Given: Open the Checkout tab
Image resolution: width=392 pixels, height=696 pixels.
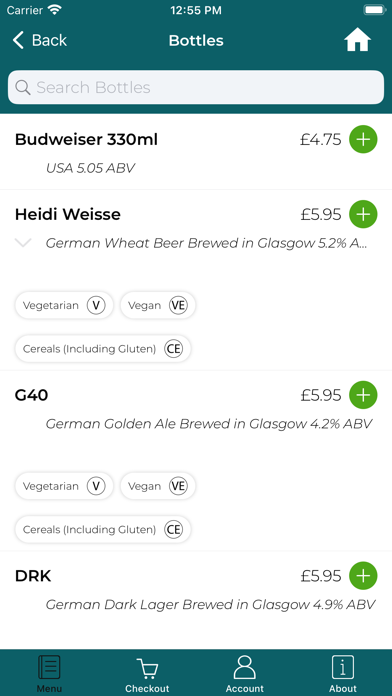Looking at the screenshot, I should pos(147,675).
